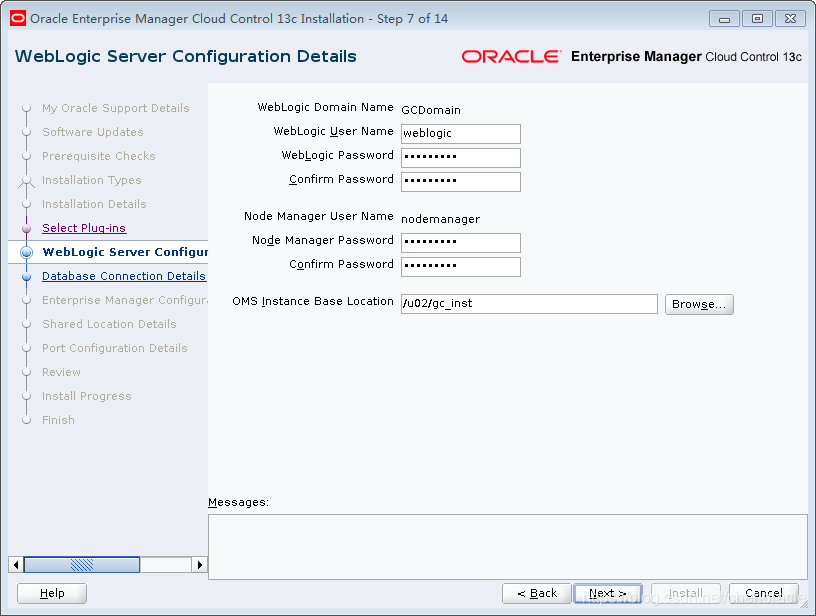Minimize the installer window
The image size is (816, 616).
tap(724, 19)
